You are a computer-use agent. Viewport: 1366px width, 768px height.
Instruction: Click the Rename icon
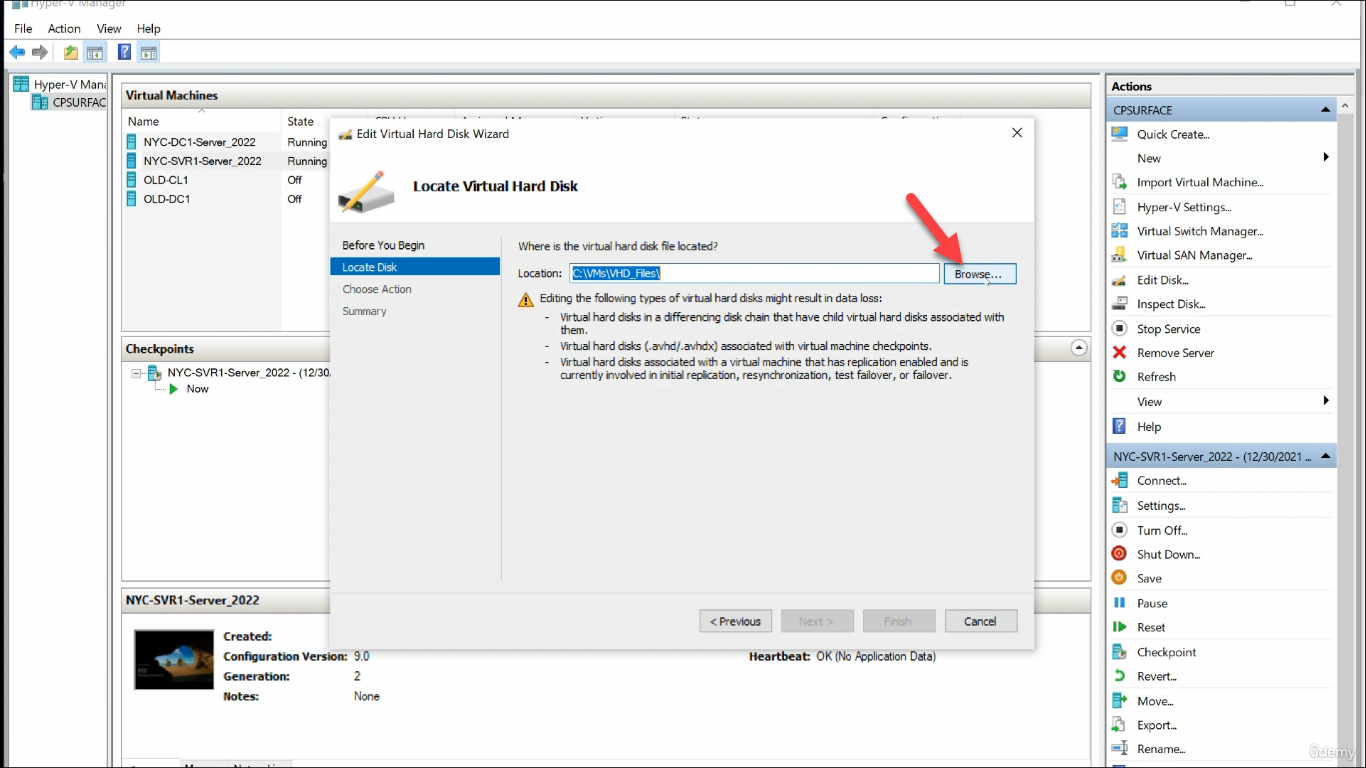(1120, 749)
